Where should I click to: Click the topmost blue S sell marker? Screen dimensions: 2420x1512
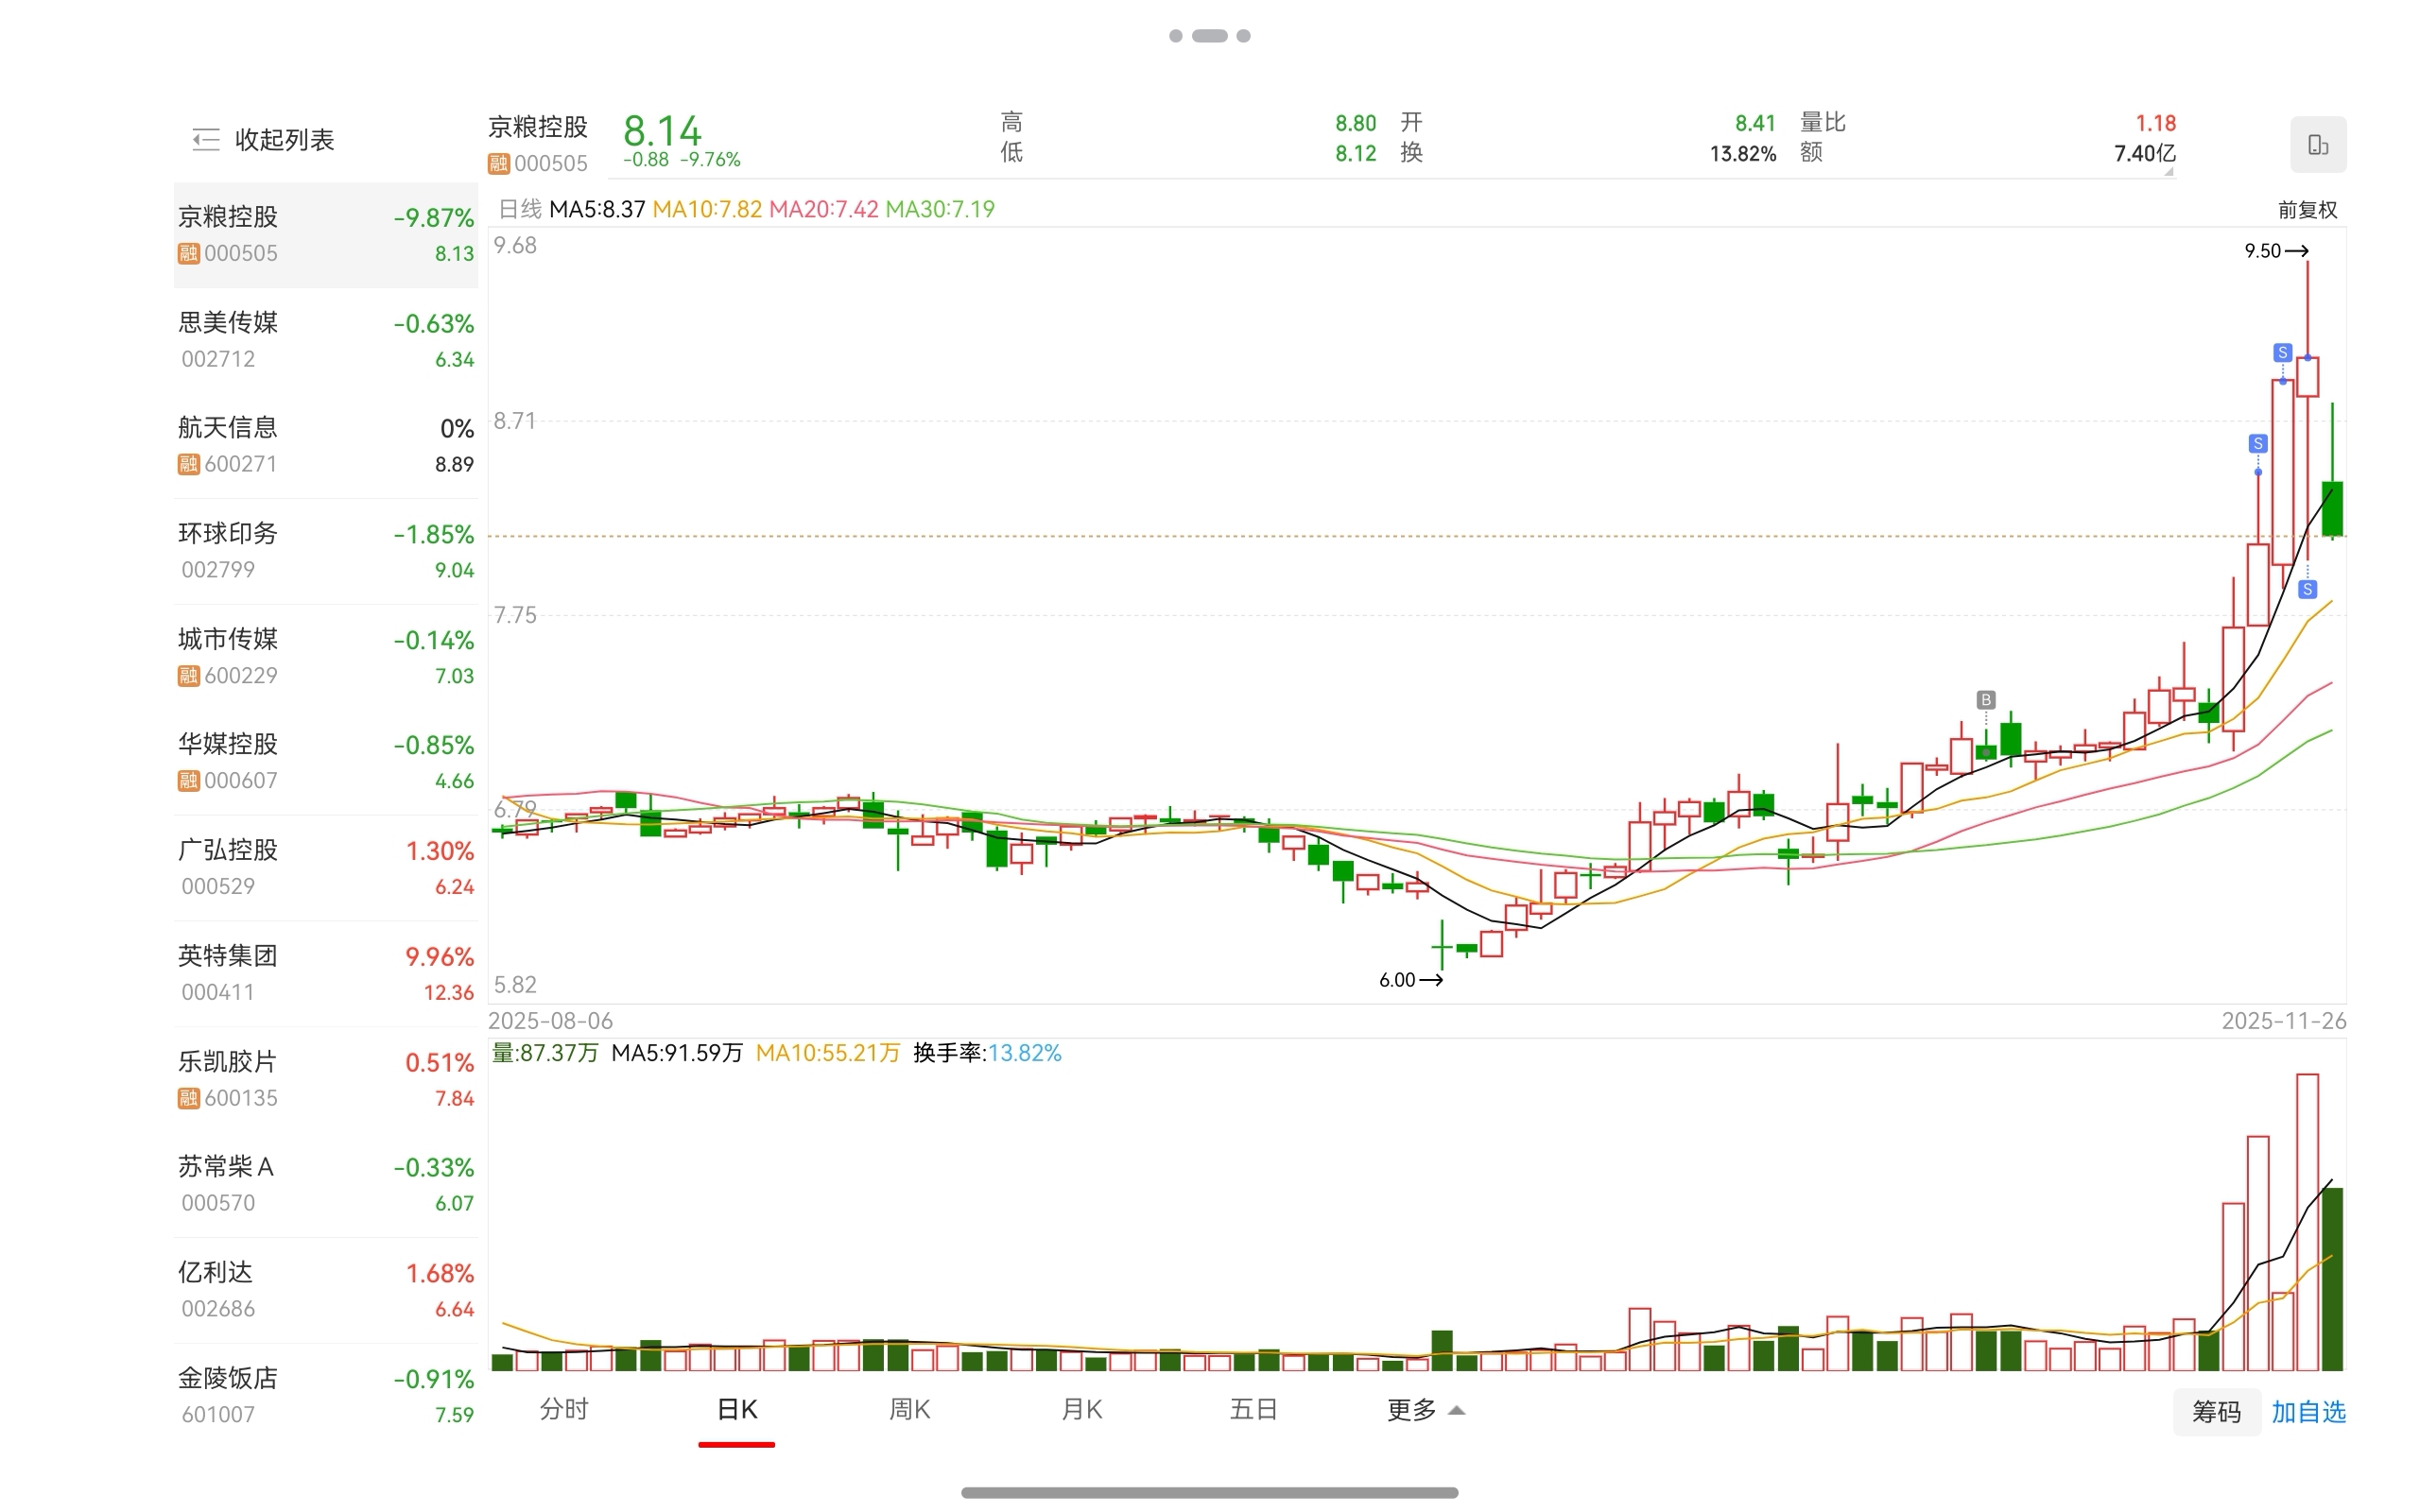(x=2282, y=352)
